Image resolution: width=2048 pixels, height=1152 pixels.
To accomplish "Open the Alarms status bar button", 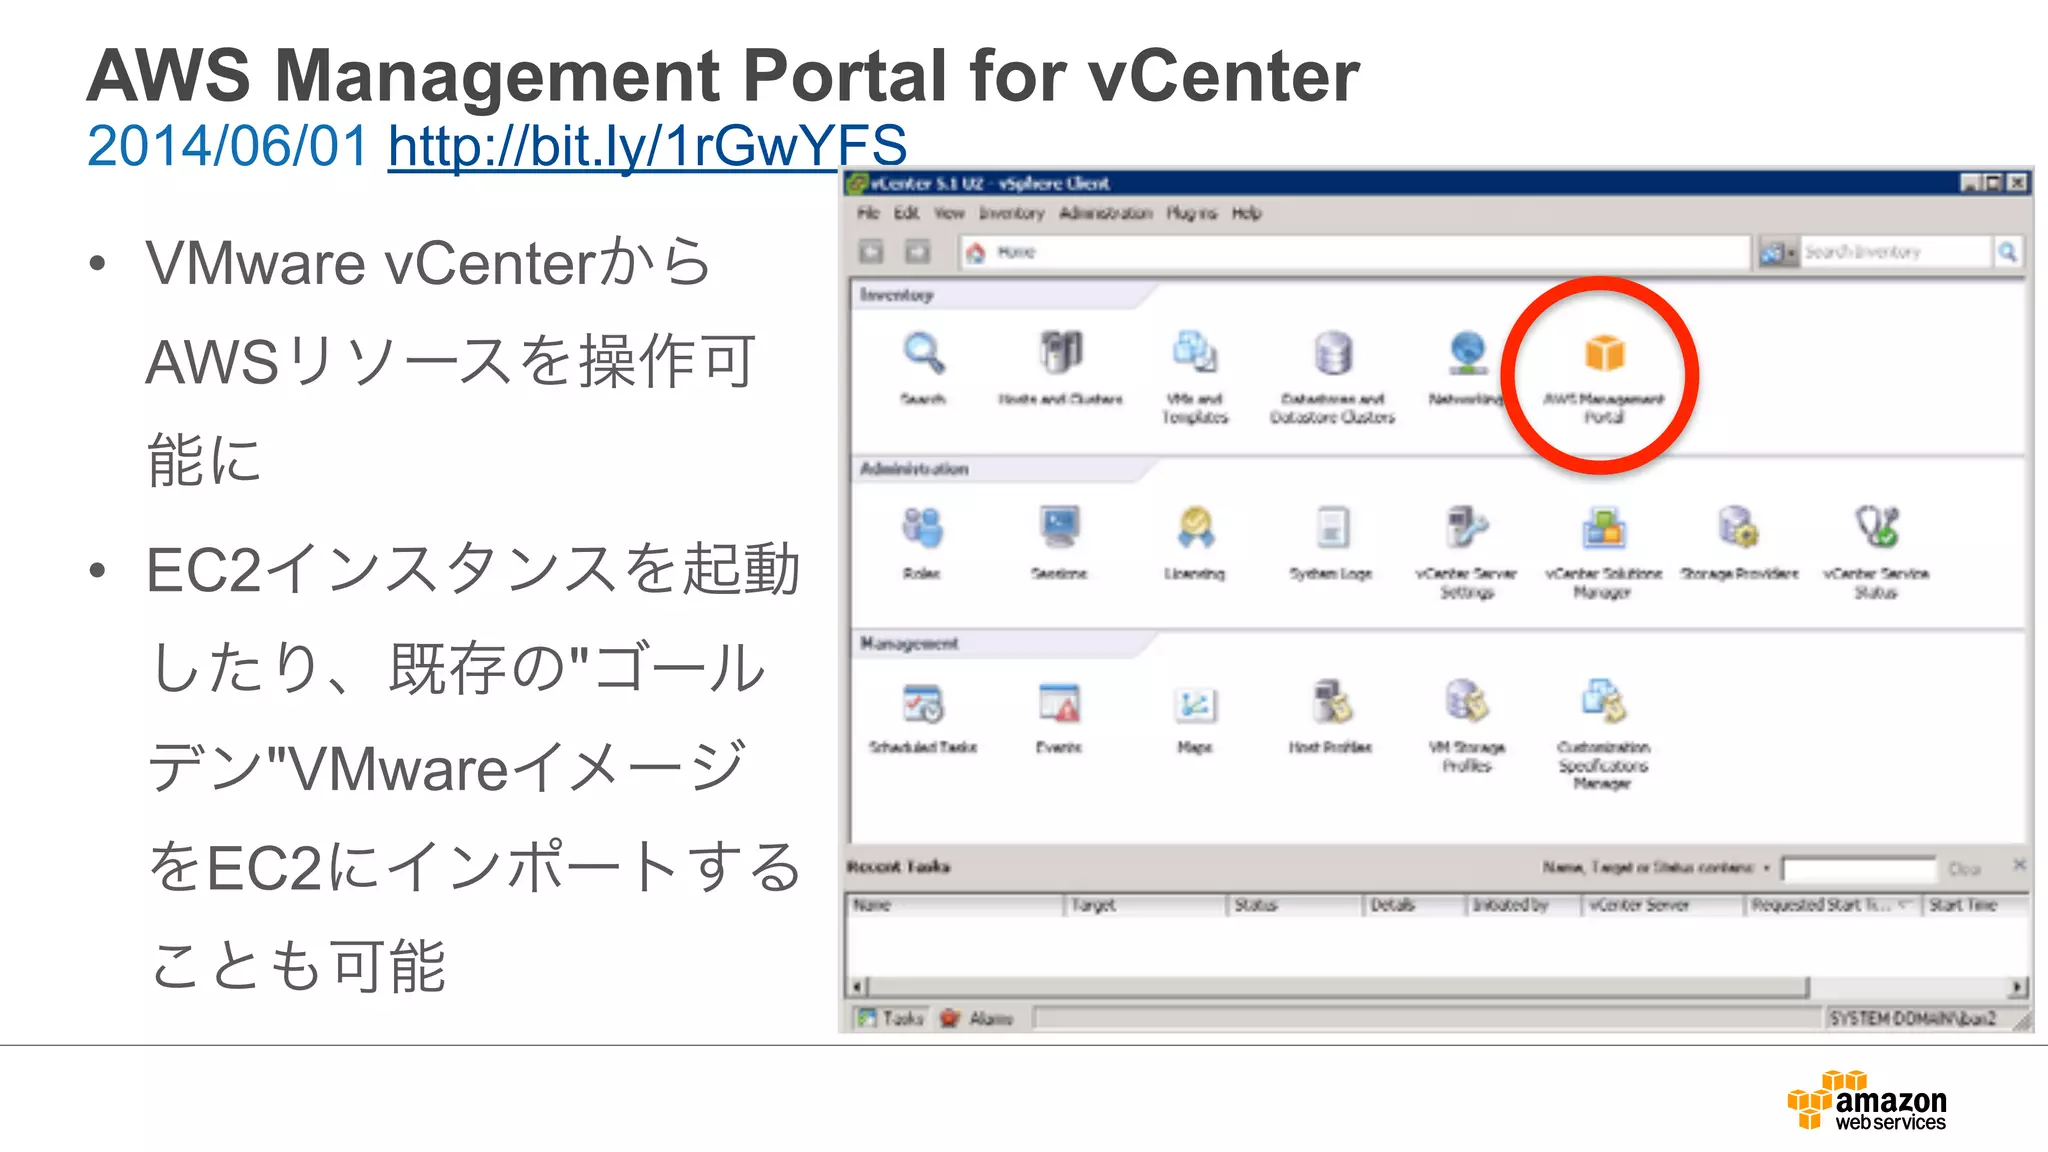I will point(977,1018).
